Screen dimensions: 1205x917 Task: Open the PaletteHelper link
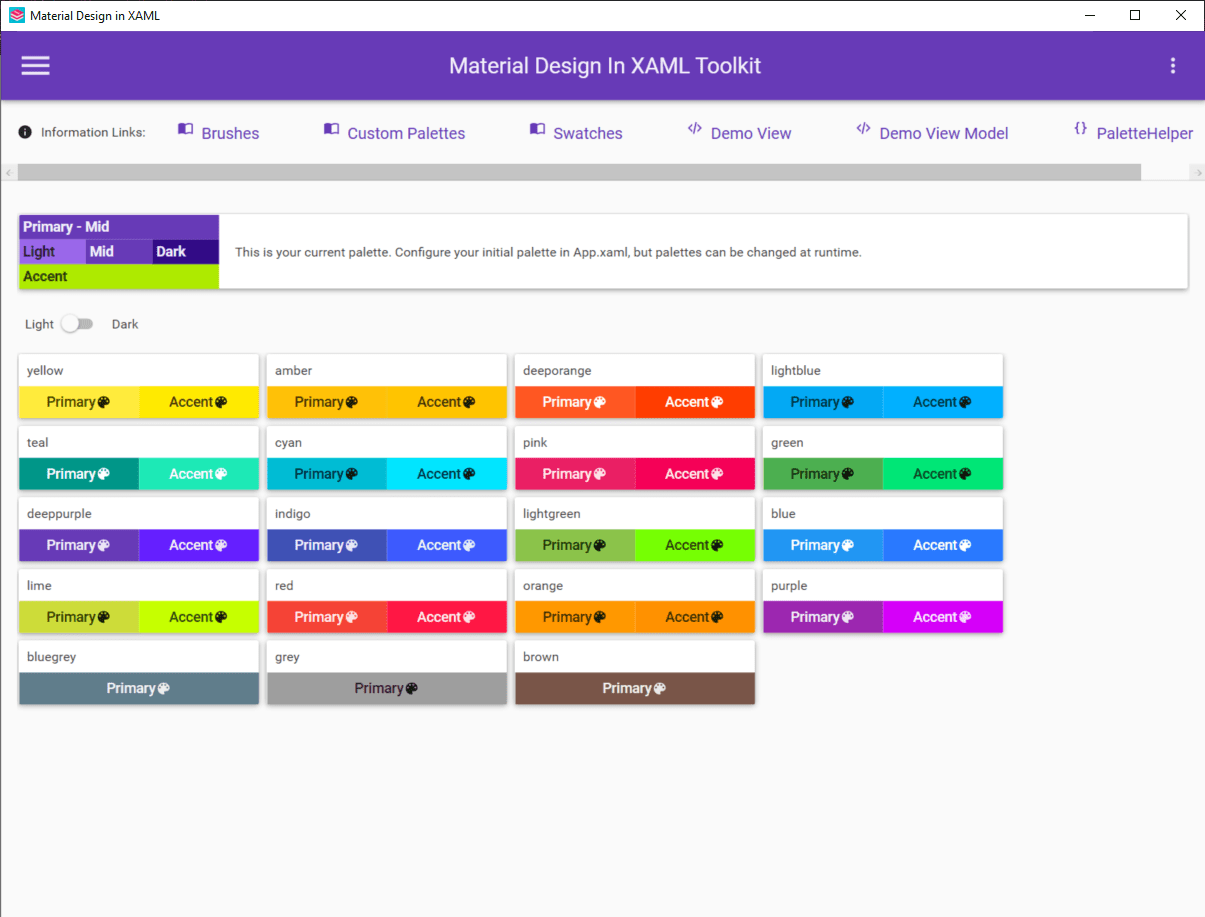(1145, 133)
